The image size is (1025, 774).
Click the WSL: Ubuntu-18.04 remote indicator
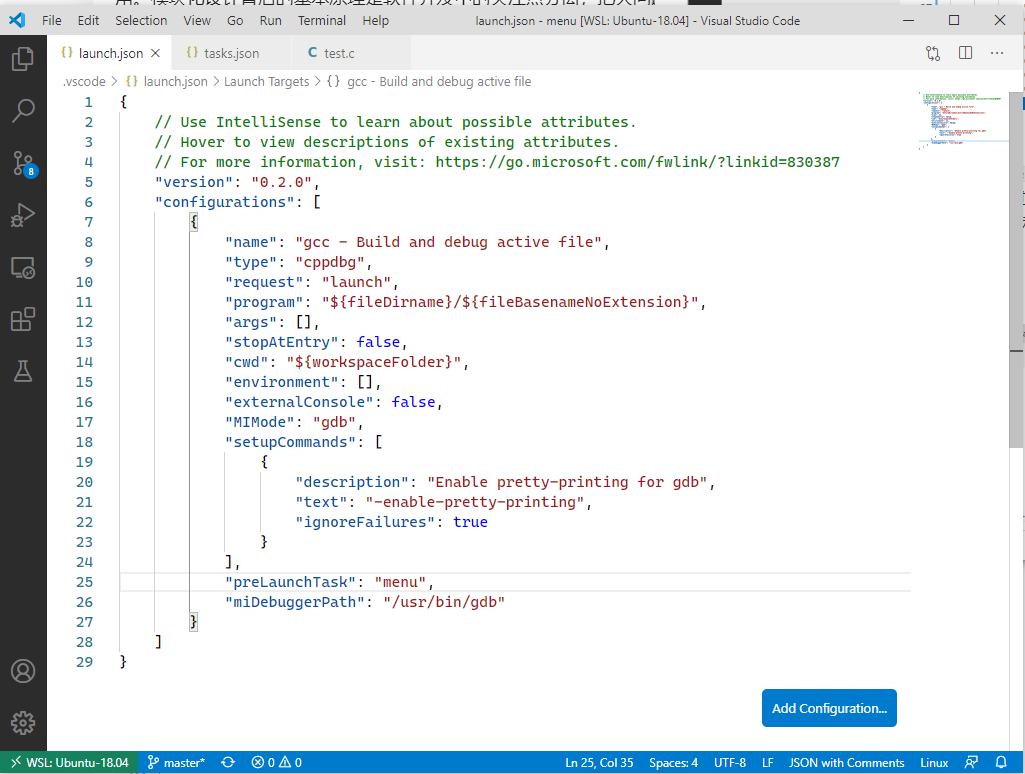click(69, 762)
